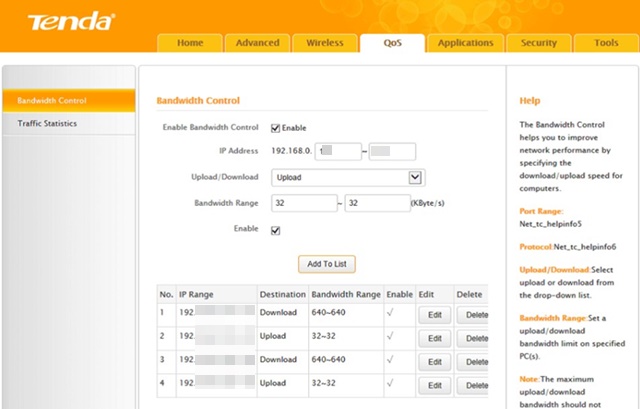Select Bandwidth Control in the sidebar

pyautogui.click(x=52, y=101)
